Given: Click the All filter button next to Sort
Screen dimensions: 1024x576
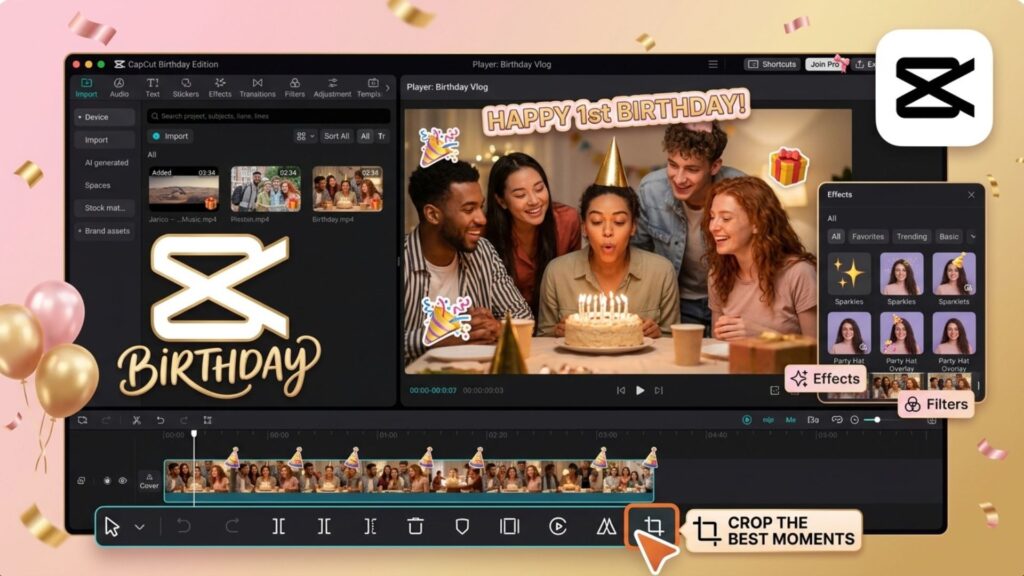Looking at the screenshot, I should [365, 136].
